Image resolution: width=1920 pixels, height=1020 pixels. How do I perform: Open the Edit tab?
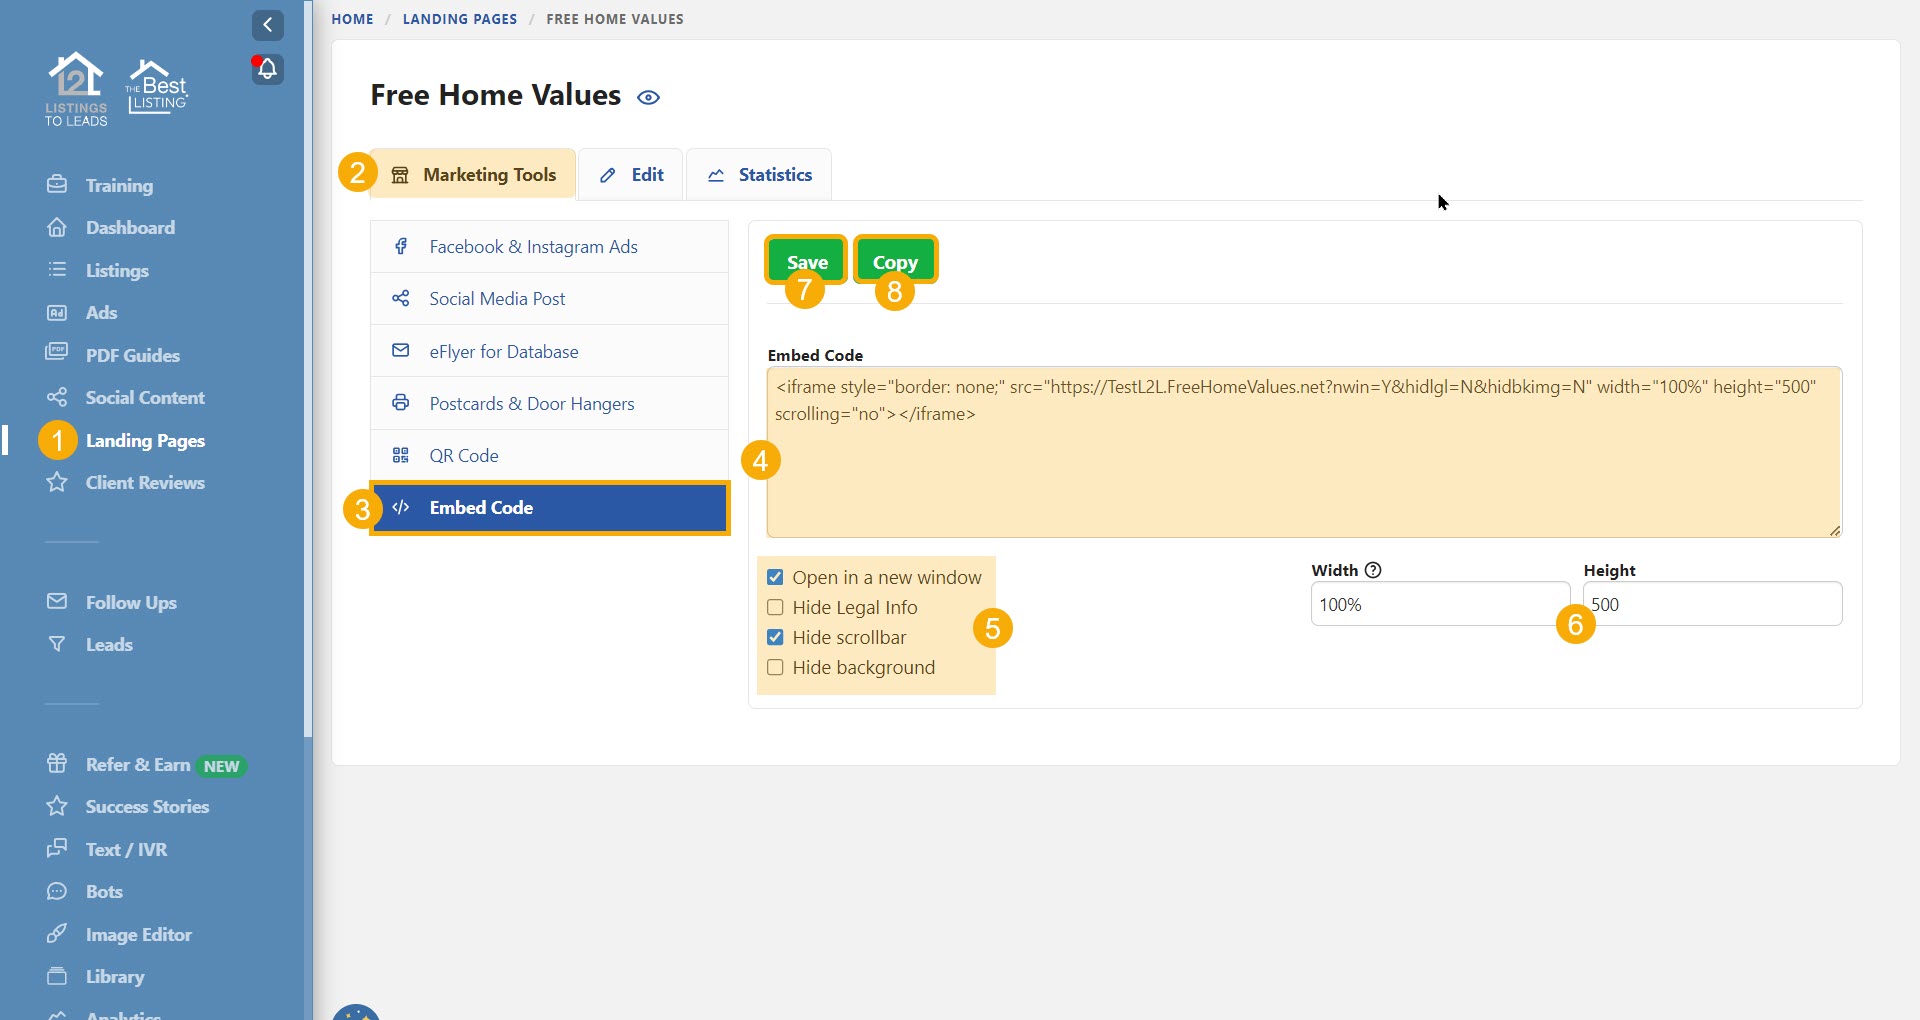(x=631, y=175)
